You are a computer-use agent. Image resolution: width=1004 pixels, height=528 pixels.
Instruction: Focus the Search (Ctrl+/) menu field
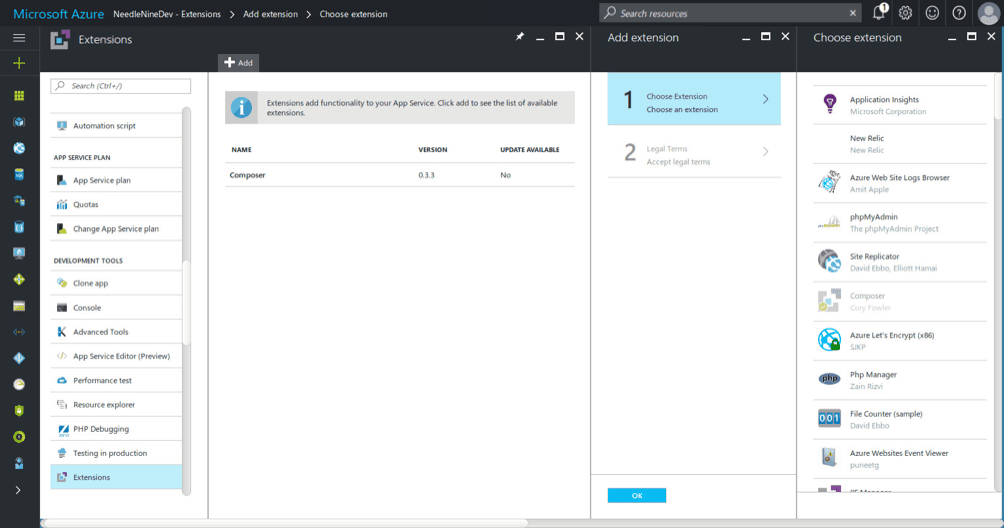(x=120, y=86)
